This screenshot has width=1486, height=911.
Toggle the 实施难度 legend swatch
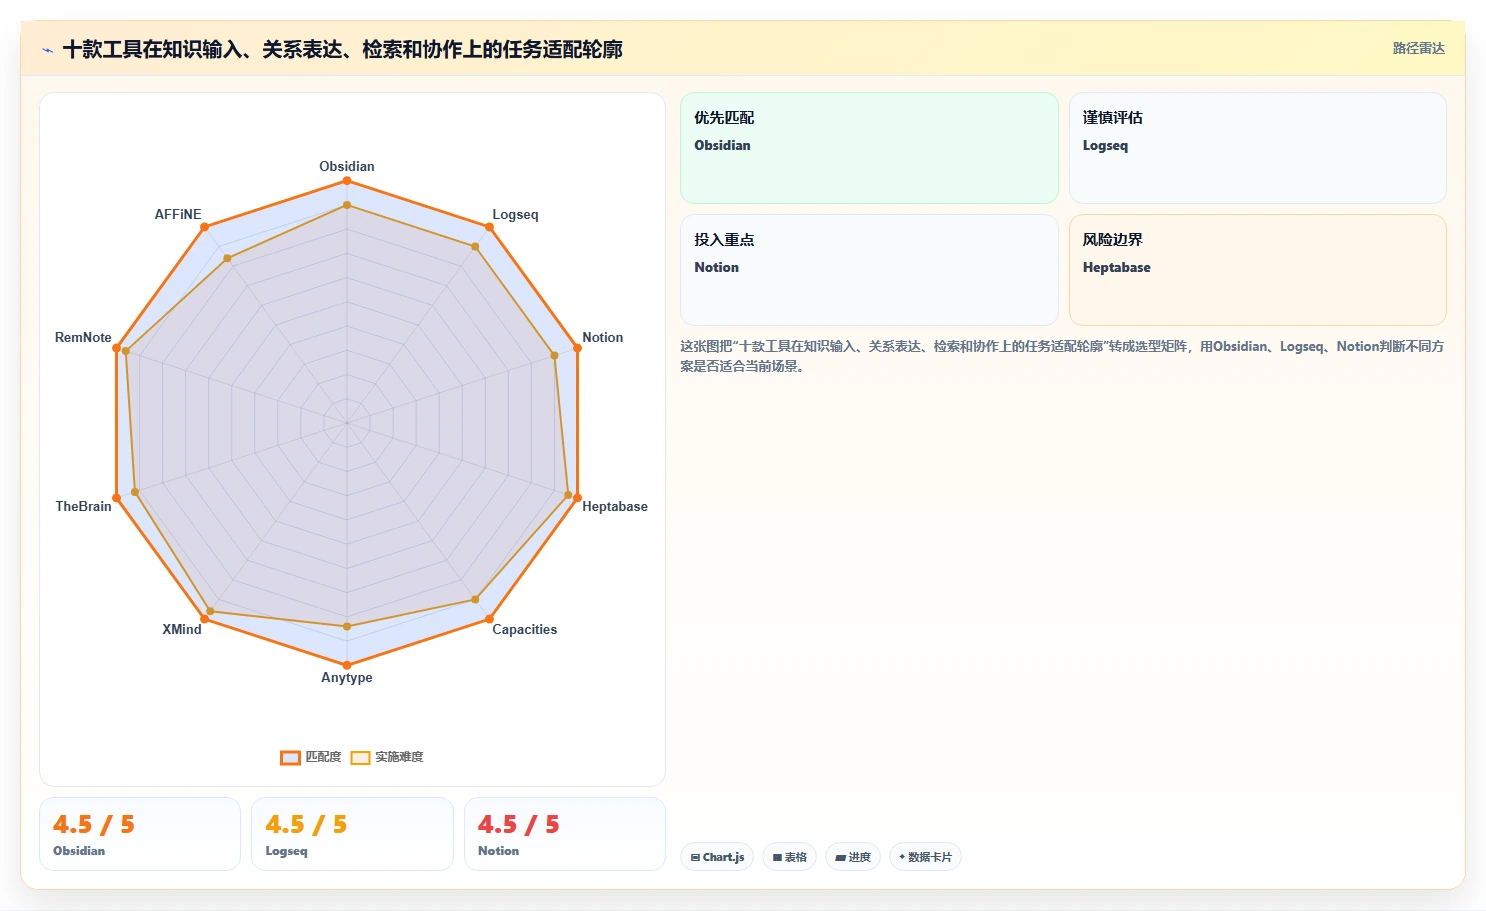[x=360, y=757]
